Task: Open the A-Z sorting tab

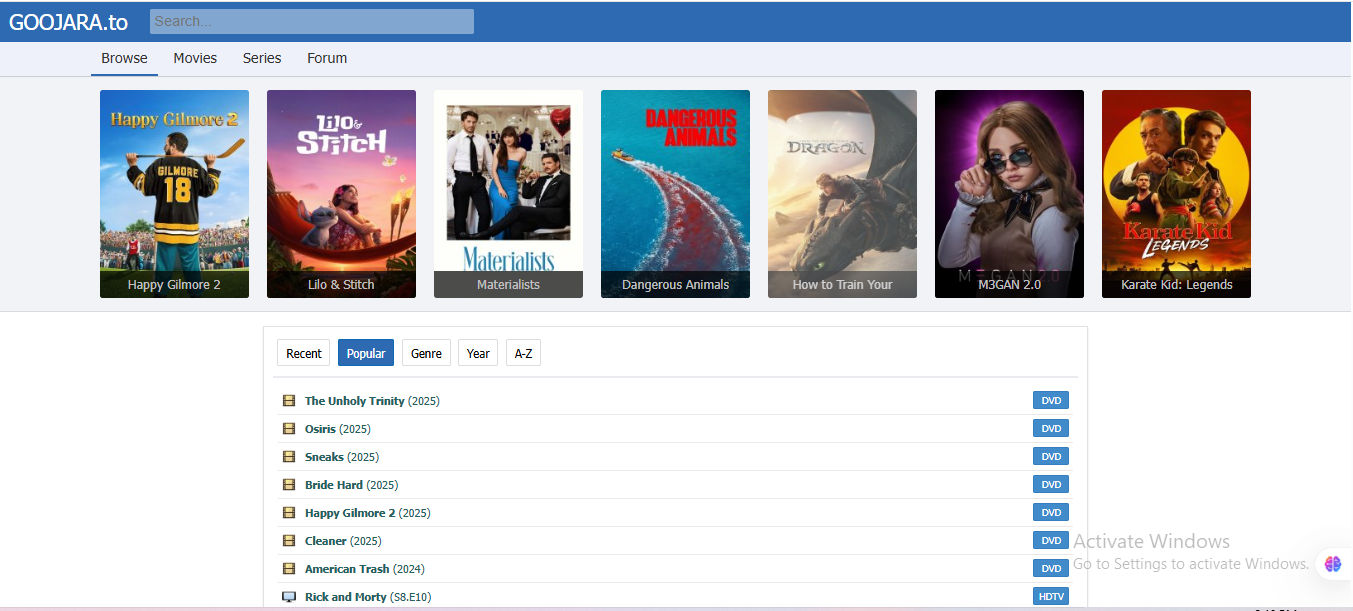Action: pyautogui.click(x=523, y=352)
